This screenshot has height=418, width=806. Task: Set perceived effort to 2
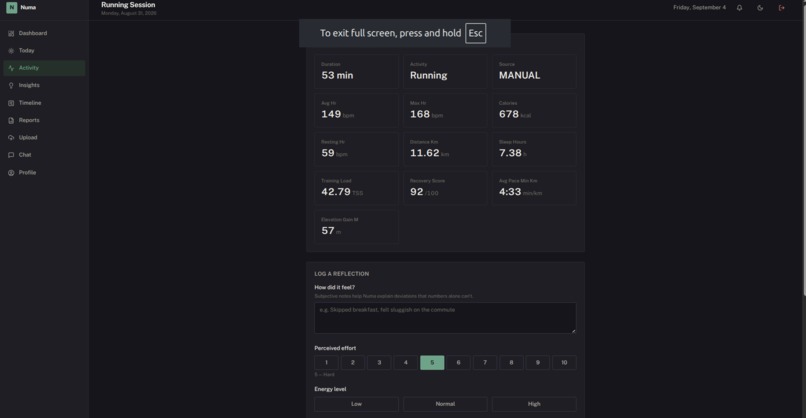353,362
